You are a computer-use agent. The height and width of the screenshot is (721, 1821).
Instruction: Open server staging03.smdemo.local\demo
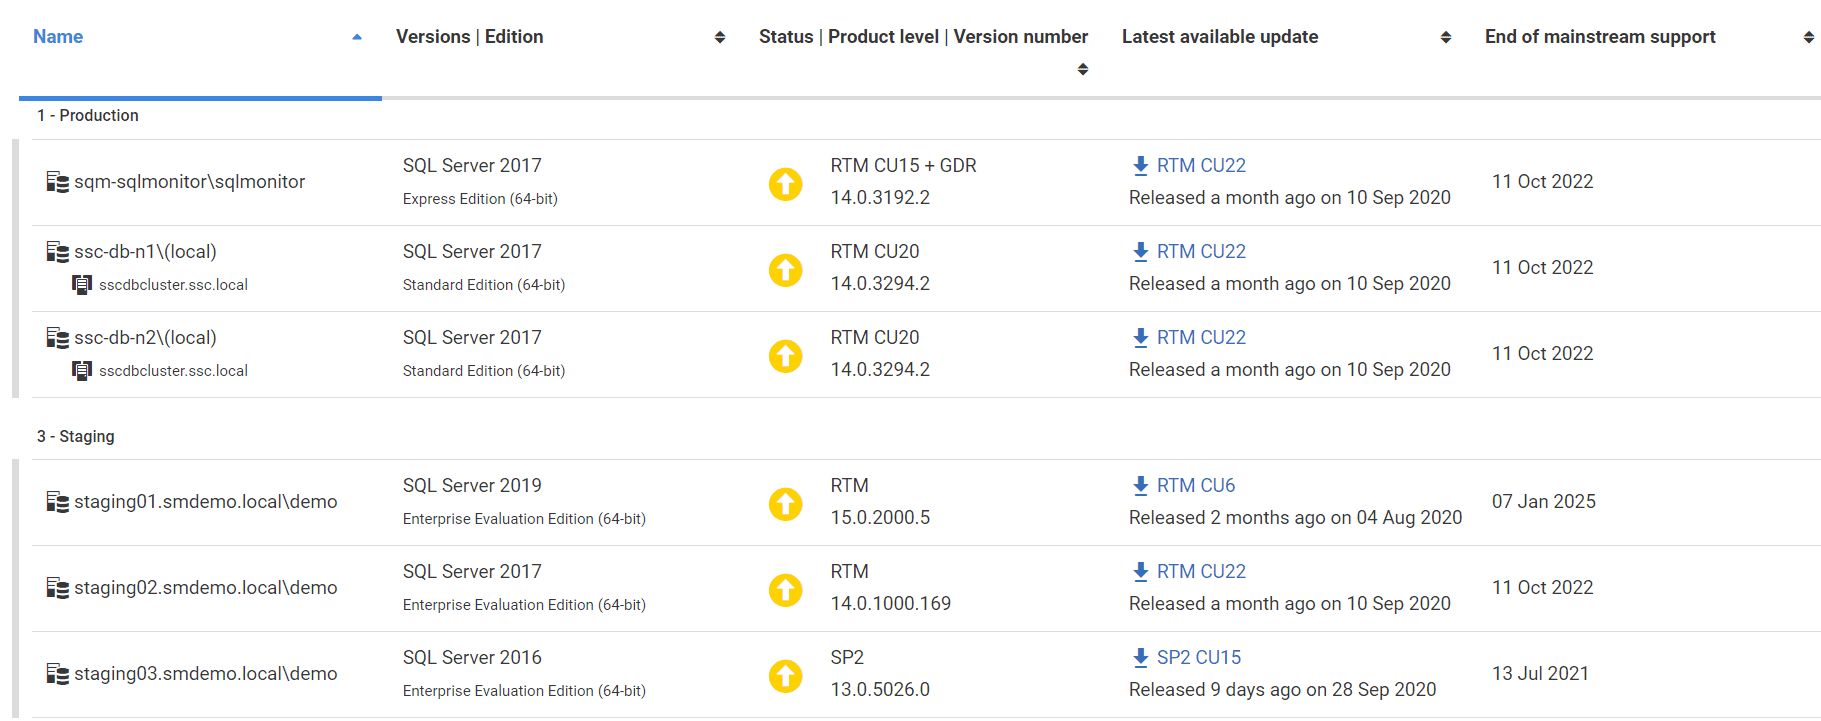[206, 674]
